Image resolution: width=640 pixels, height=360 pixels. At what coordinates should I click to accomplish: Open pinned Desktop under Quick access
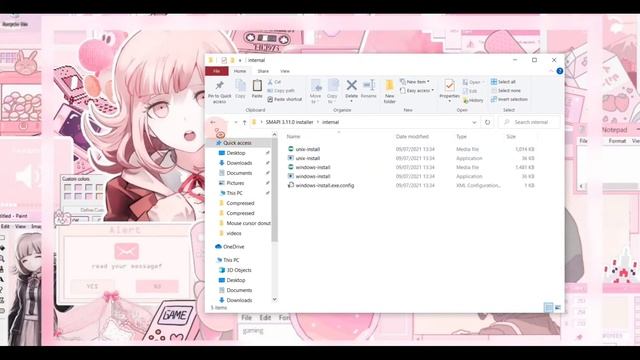tap(236, 153)
